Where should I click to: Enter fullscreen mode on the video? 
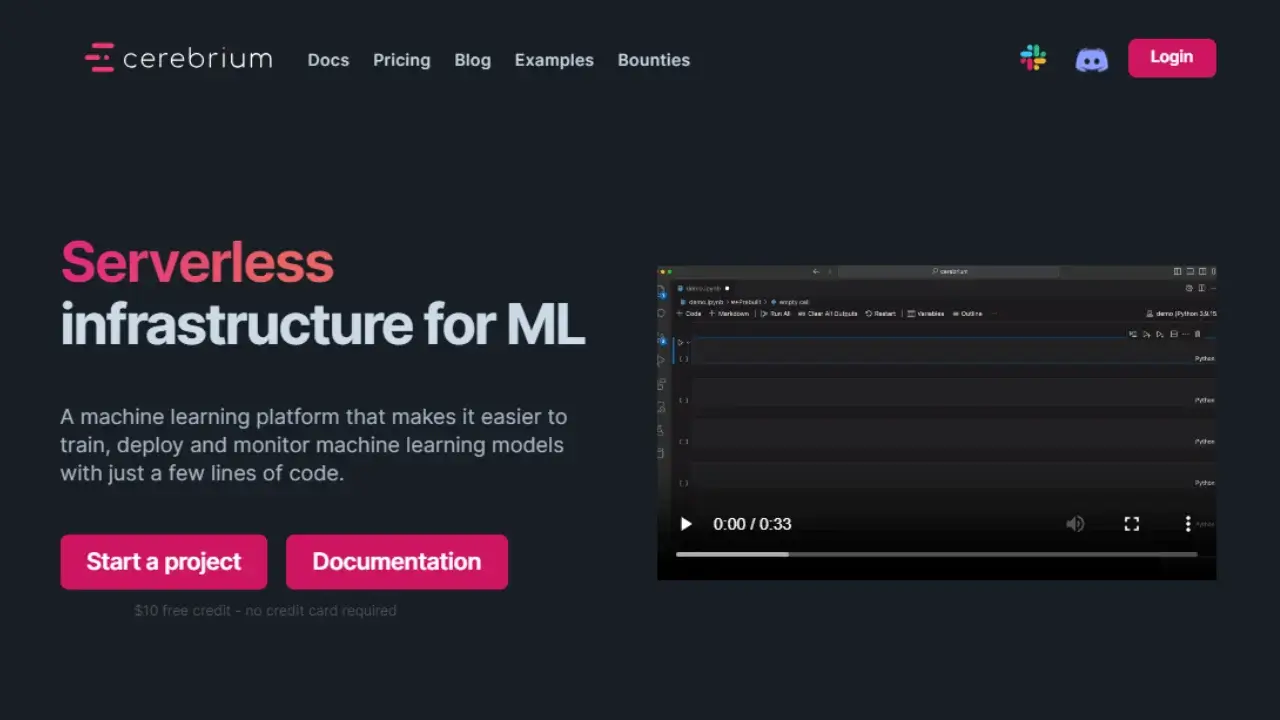[x=1131, y=524]
